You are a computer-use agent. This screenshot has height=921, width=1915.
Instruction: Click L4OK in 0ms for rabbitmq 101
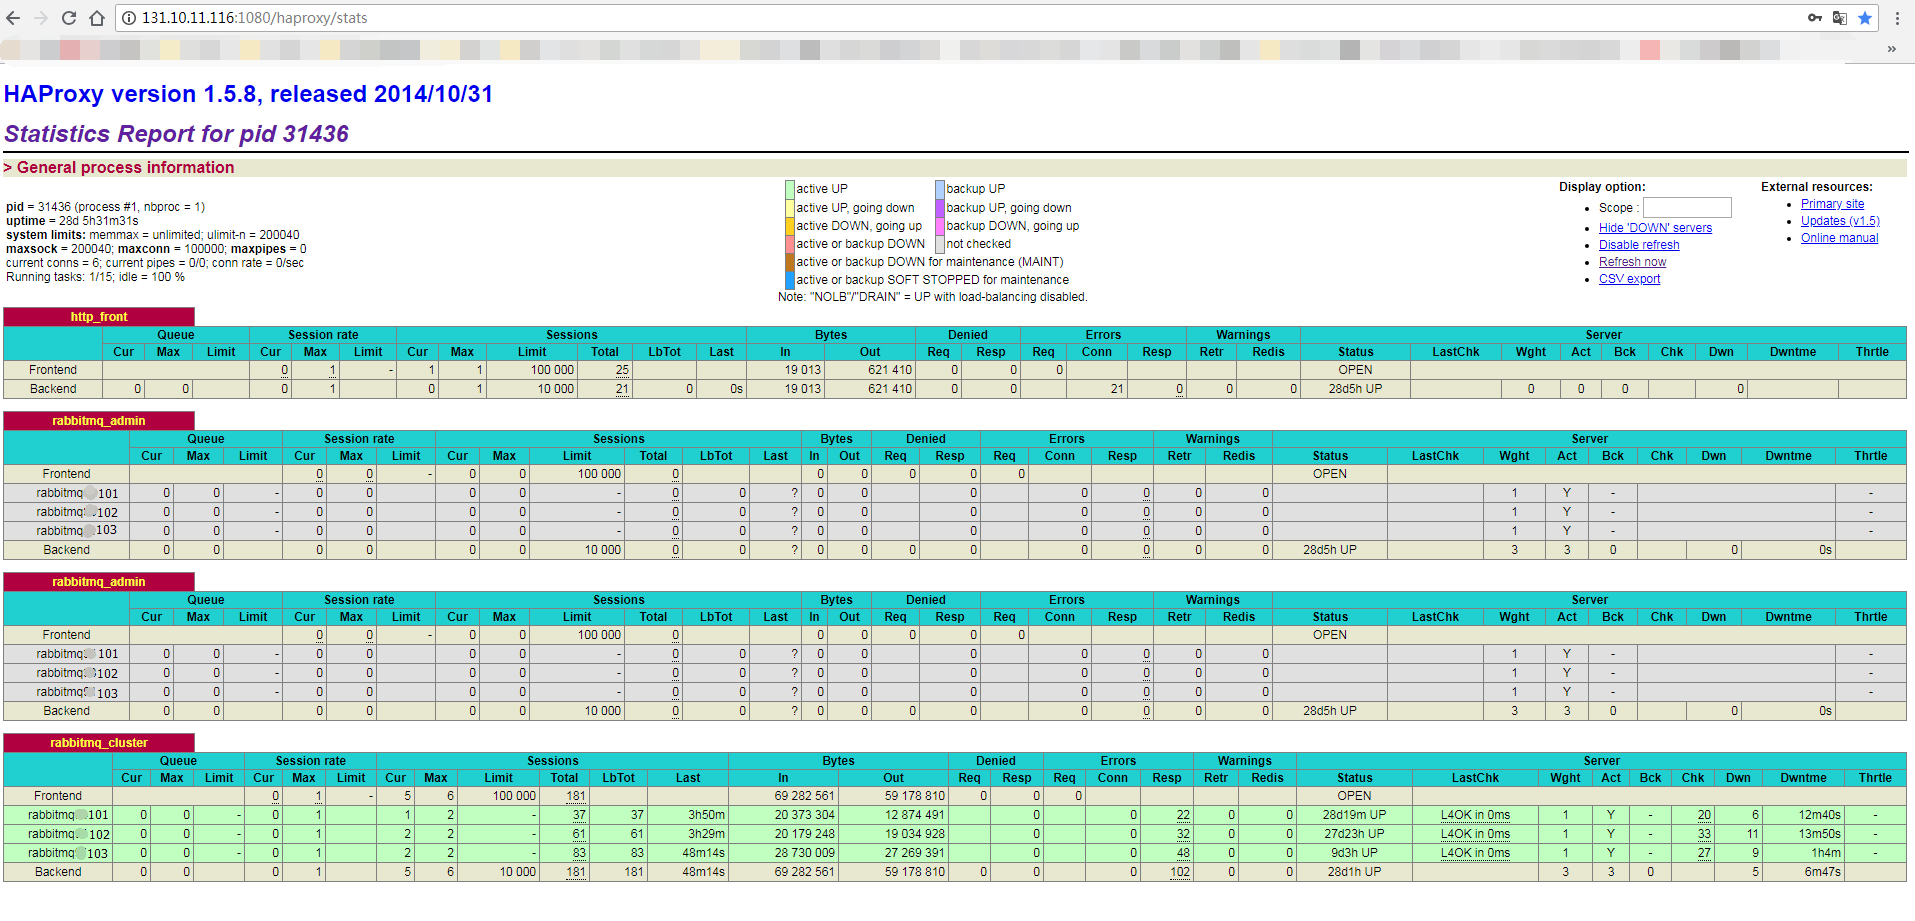1475,815
